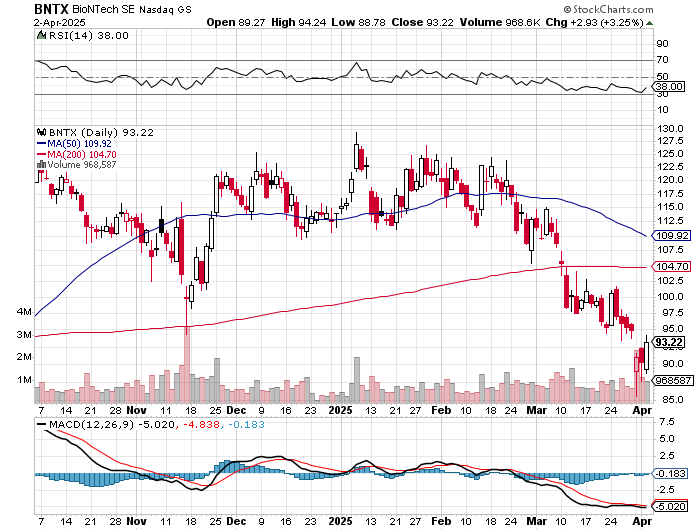
Task: Click the Apr label on price chart axis
Action: click(x=642, y=410)
